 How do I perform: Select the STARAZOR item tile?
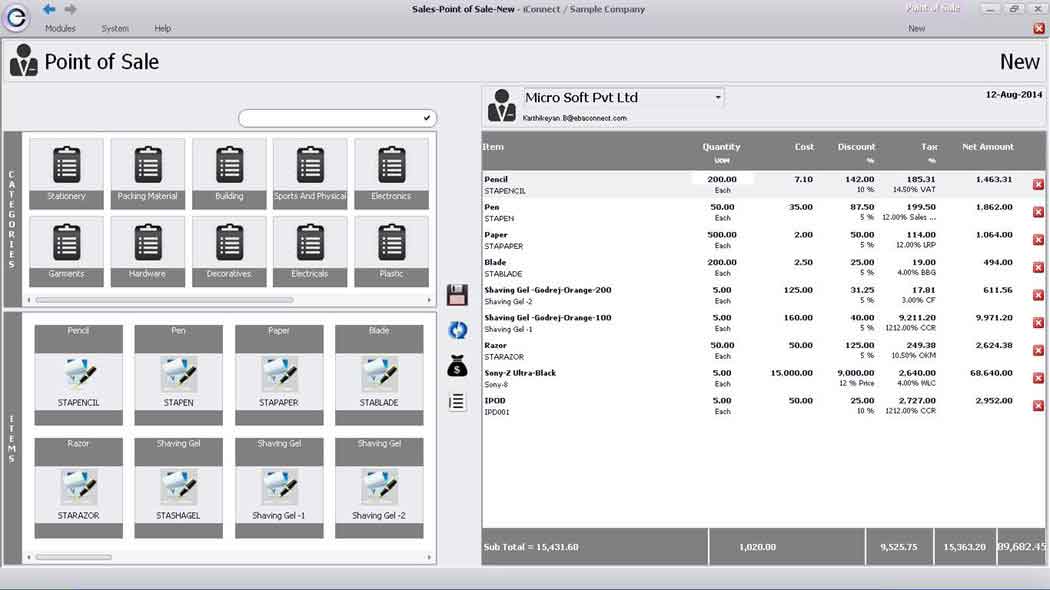(x=78, y=488)
